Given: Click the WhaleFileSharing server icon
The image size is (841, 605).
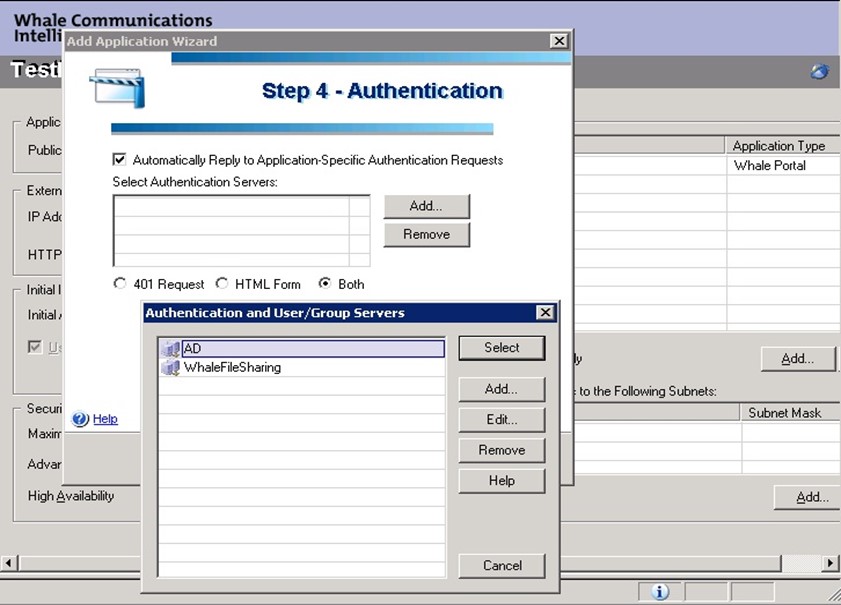Looking at the screenshot, I should click(170, 367).
